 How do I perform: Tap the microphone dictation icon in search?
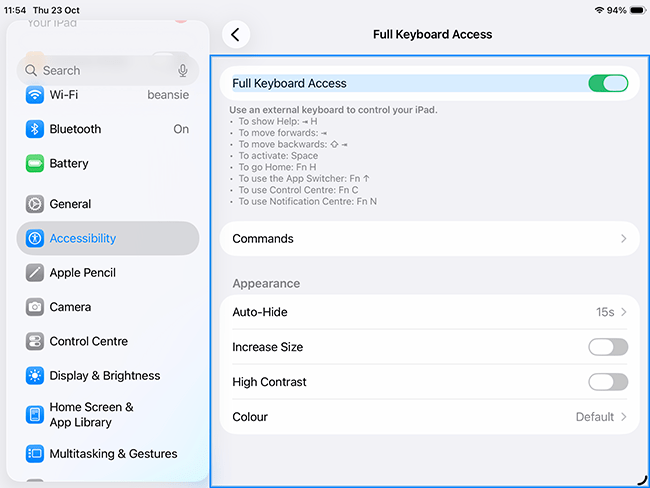(x=183, y=71)
